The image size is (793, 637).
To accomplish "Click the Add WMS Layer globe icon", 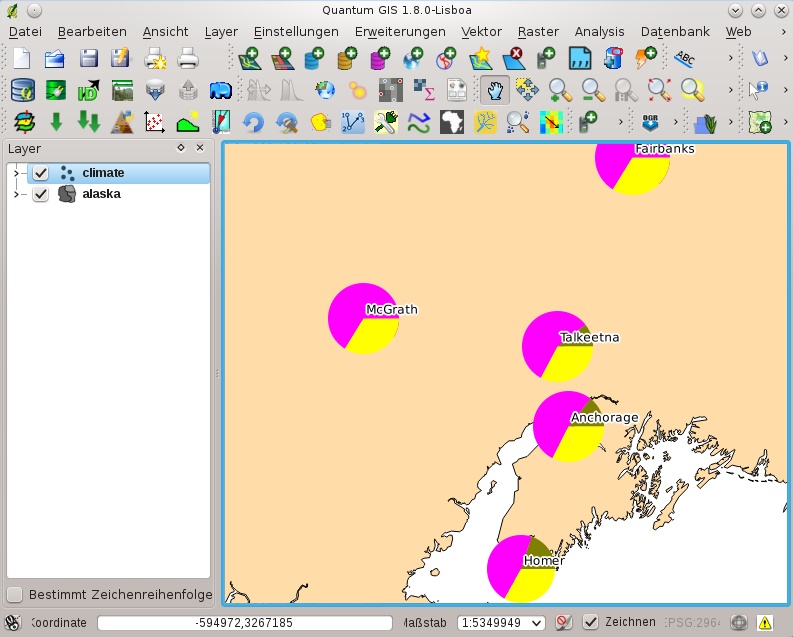I will pos(413,59).
